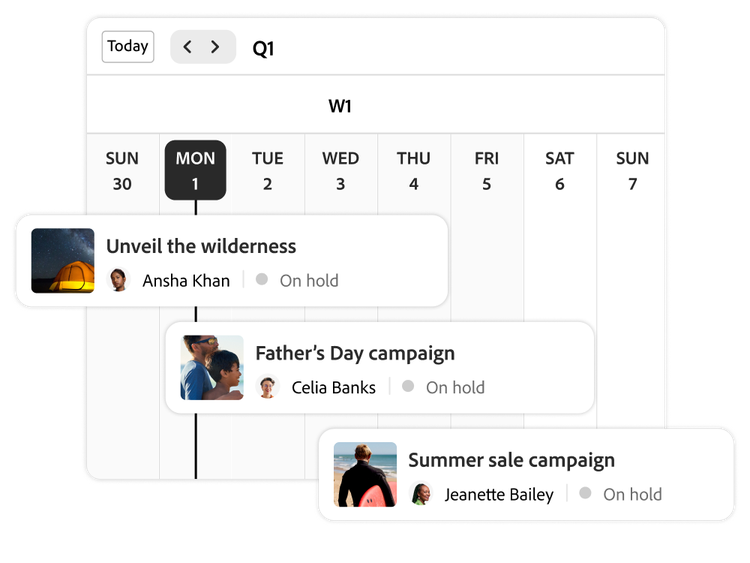The height and width of the screenshot is (563, 750).
Task: Open the Father's Day campaign title
Action: pyautogui.click(x=355, y=353)
